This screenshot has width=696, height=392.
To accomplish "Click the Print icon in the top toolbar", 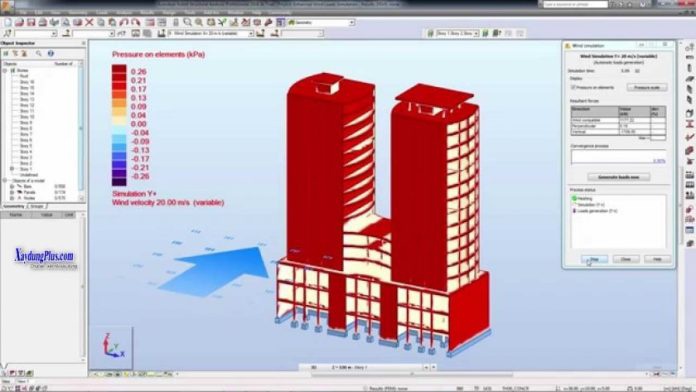I will 43,22.
